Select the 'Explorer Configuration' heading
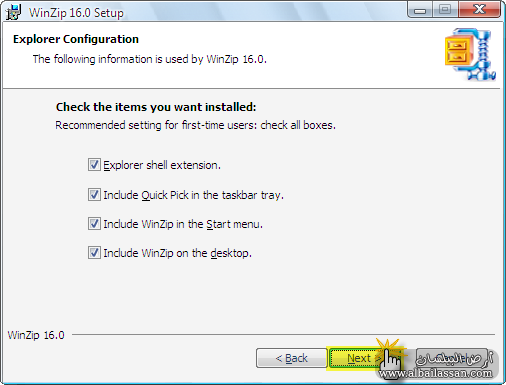The height and width of the screenshot is (385, 506). click(76, 39)
